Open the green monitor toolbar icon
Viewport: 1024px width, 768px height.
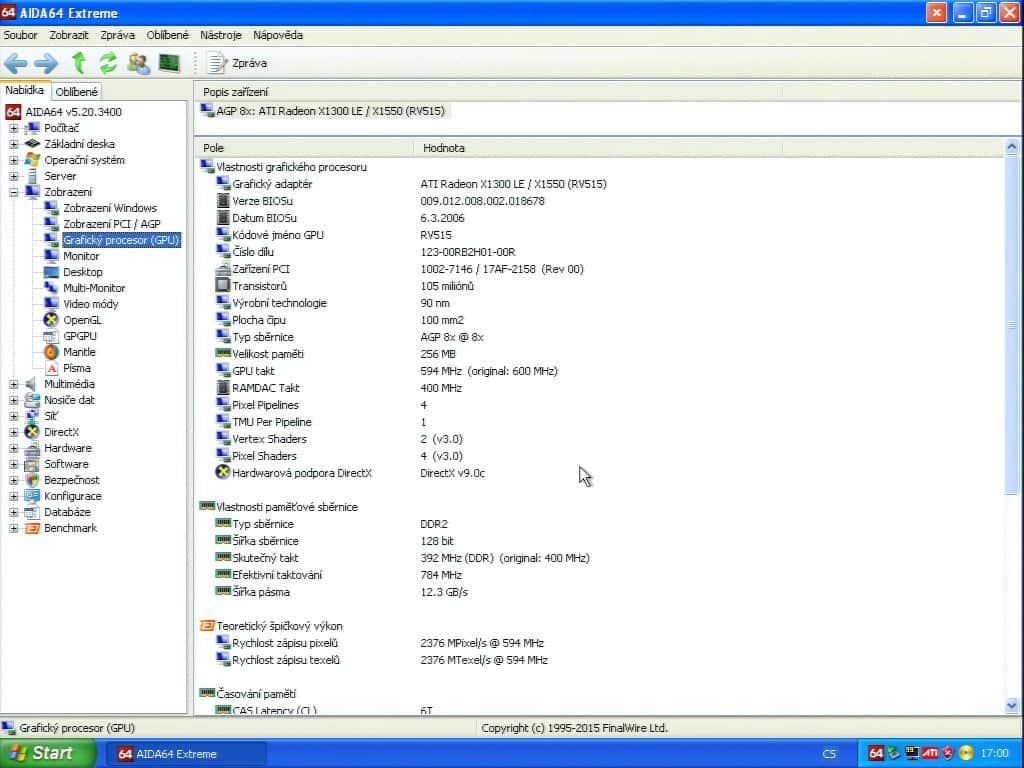point(169,63)
